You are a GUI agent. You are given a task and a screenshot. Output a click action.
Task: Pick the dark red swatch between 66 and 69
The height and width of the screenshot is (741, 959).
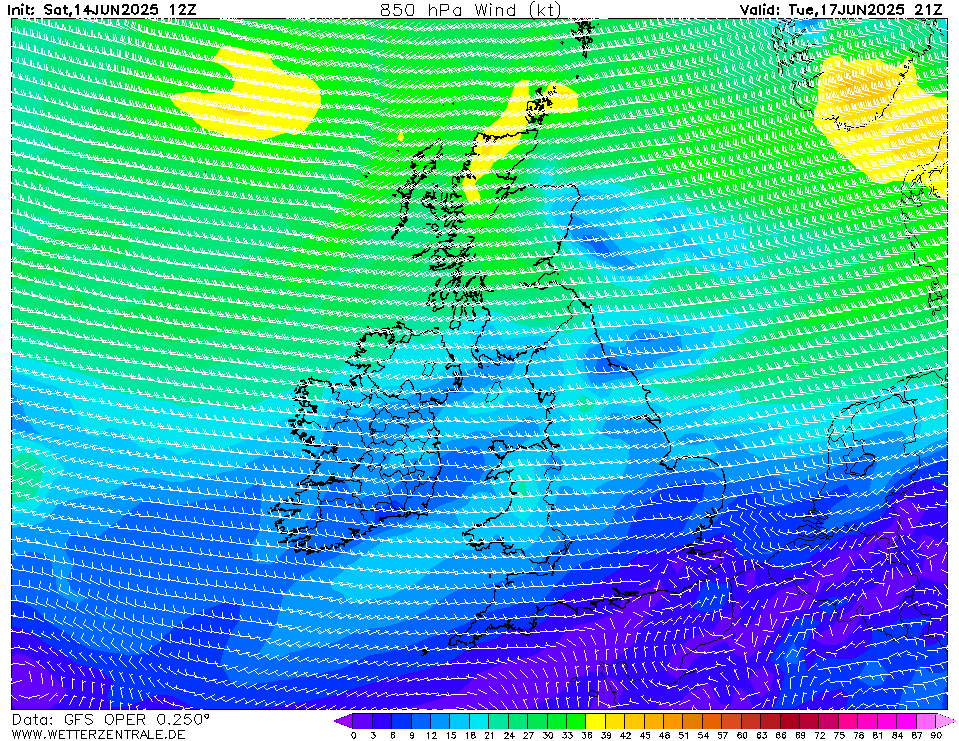click(790, 721)
